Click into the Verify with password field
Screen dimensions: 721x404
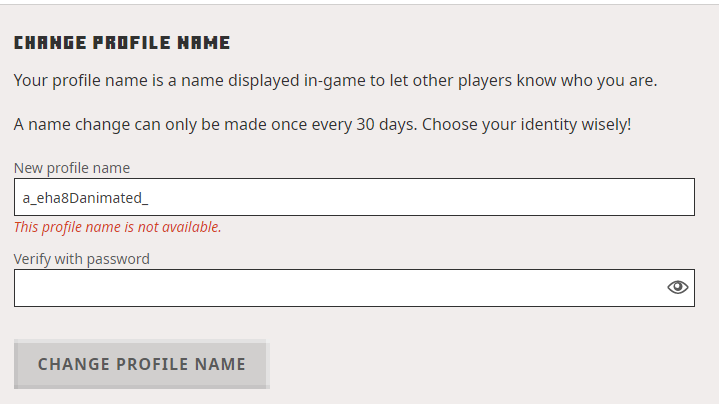point(340,288)
